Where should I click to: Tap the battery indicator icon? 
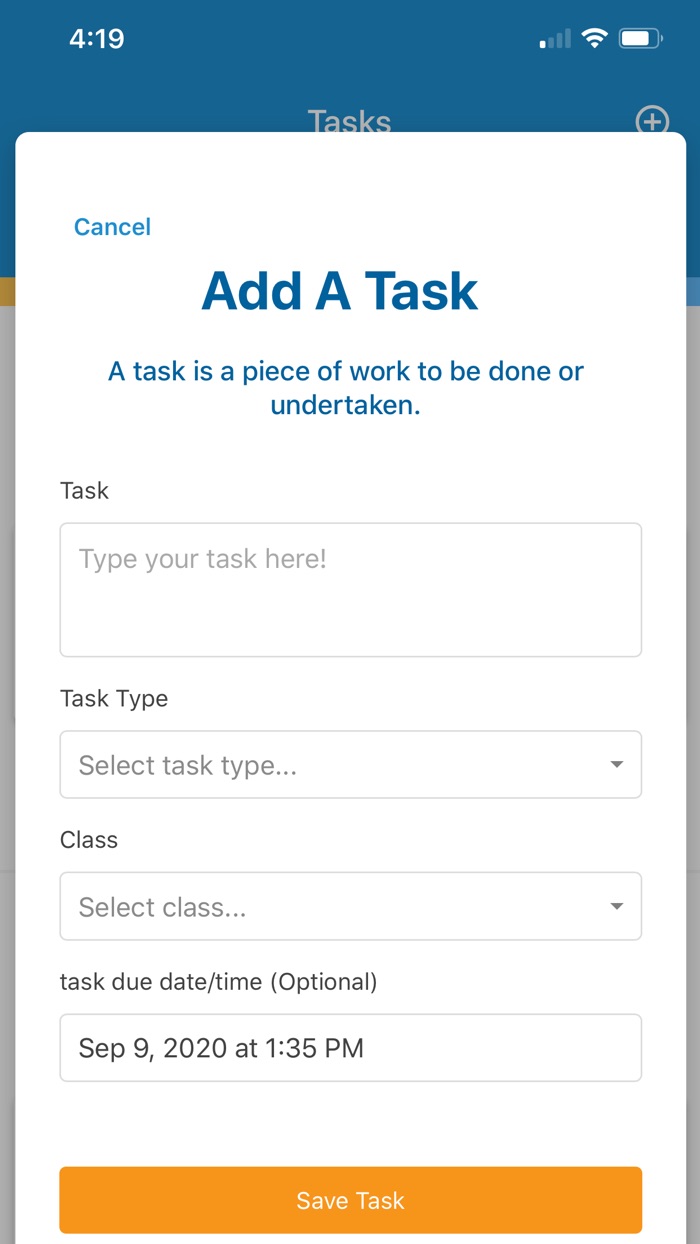pyautogui.click(x=640, y=39)
